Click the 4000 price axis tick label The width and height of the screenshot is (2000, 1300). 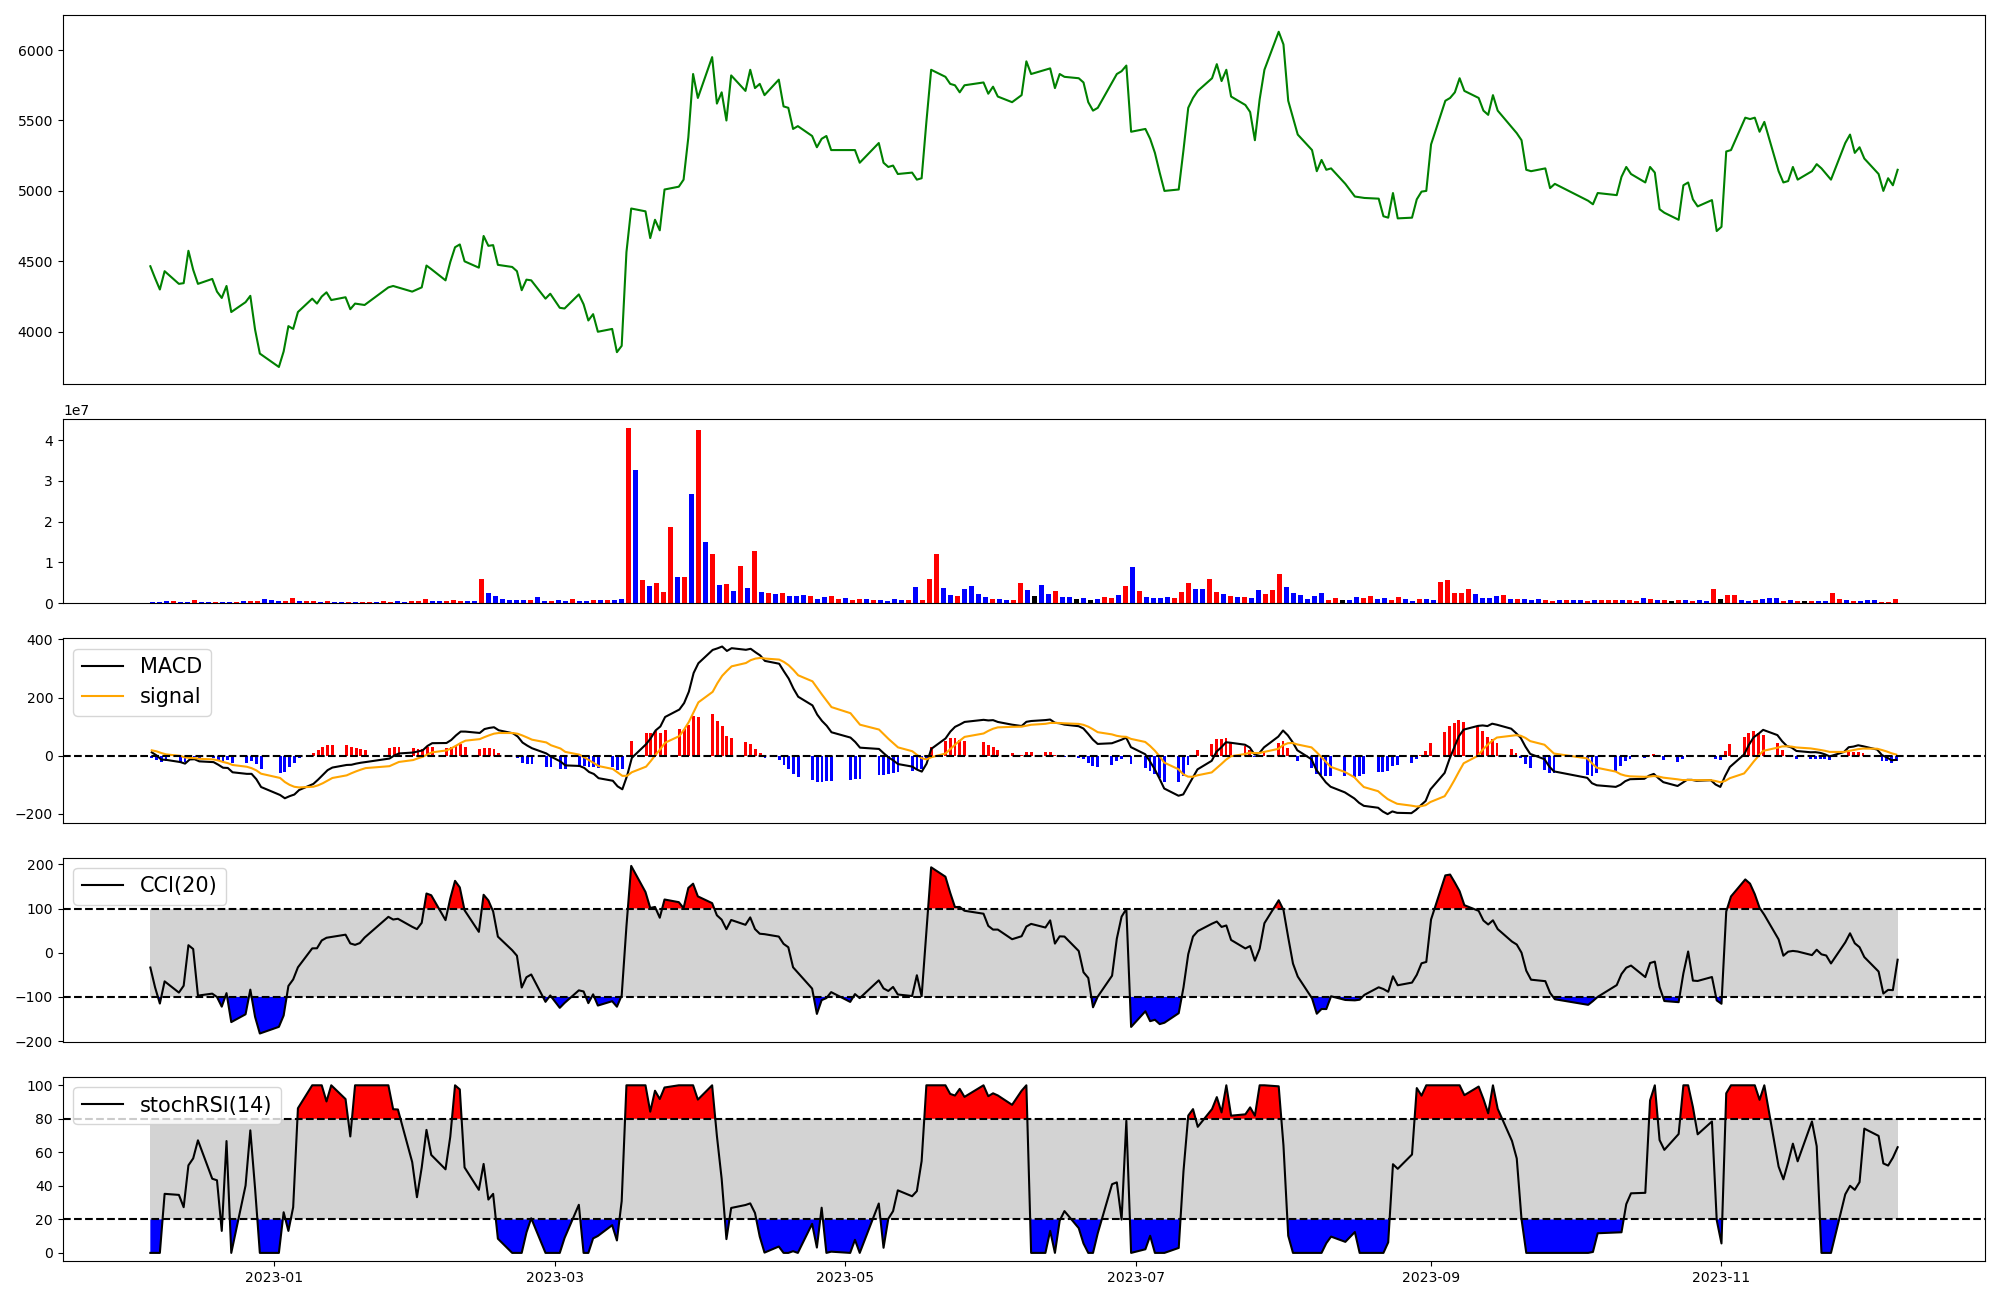35,333
